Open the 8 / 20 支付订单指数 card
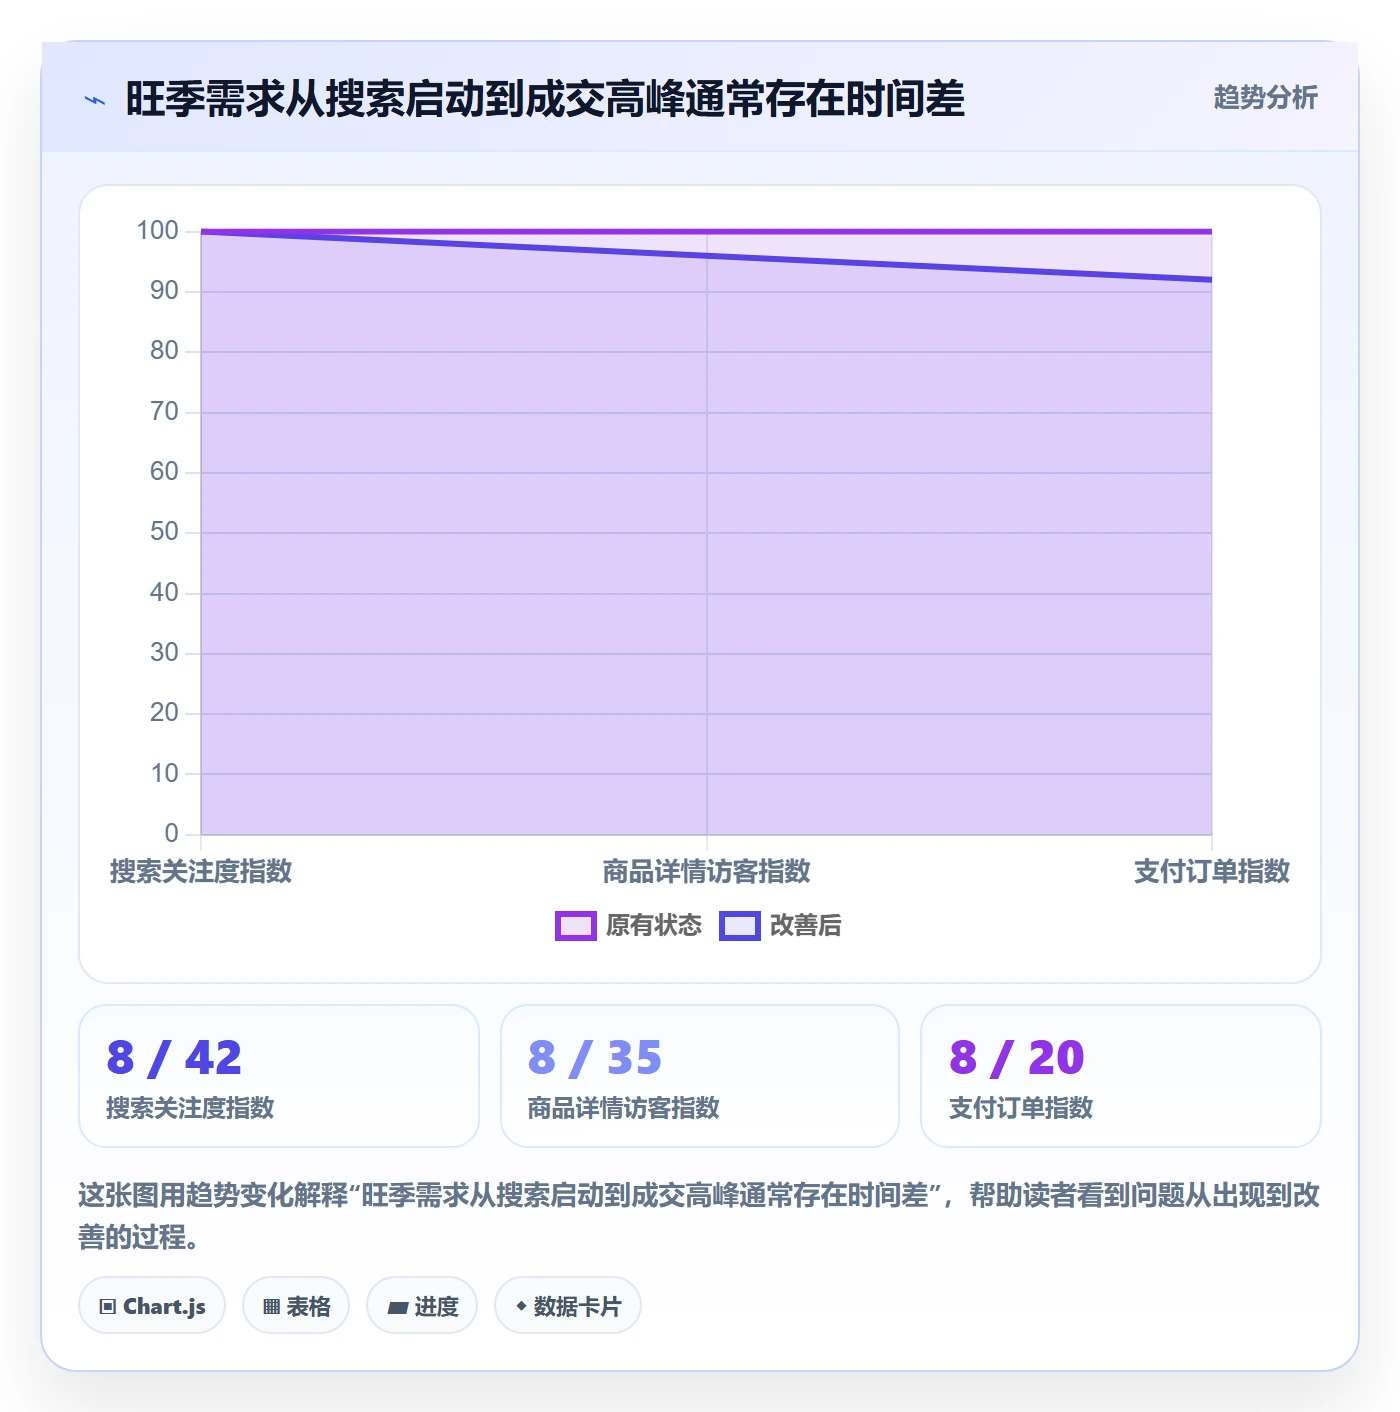Image resolution: width=1400 pixels, height=1412 pixels. tap(1121, 1076)
